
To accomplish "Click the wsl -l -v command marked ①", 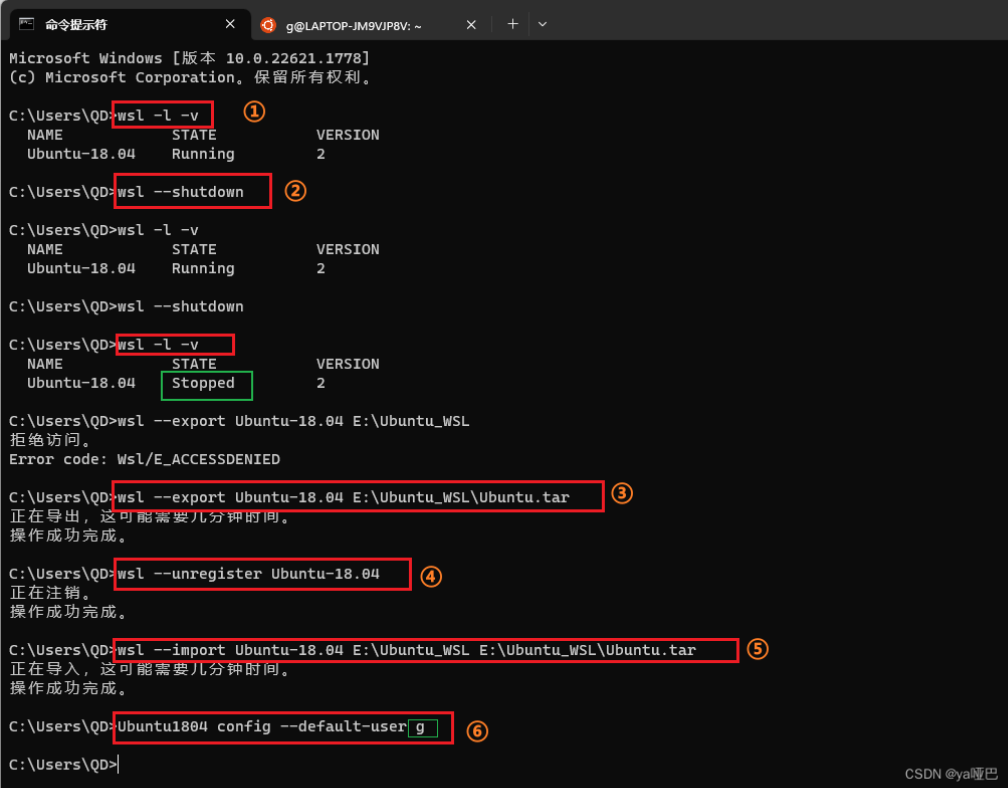I will click(160, 114).
